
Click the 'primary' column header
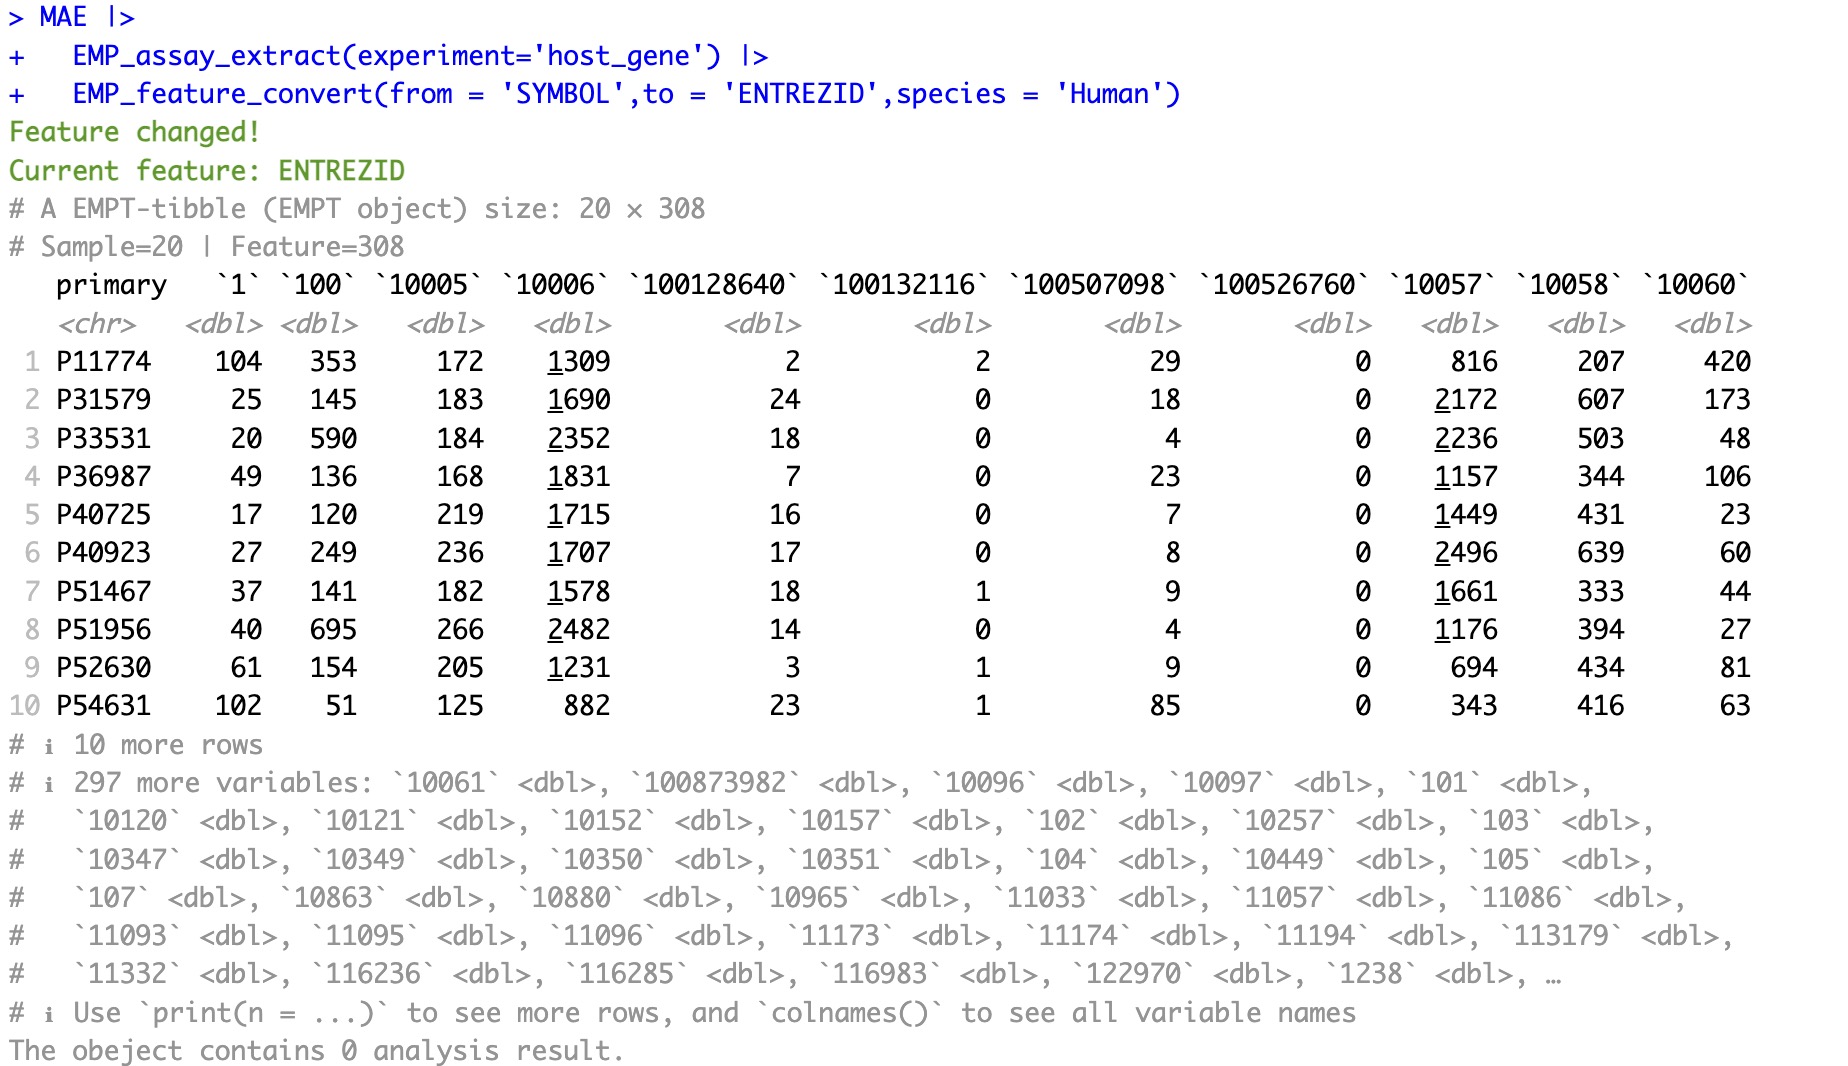[x=111, y=285]
